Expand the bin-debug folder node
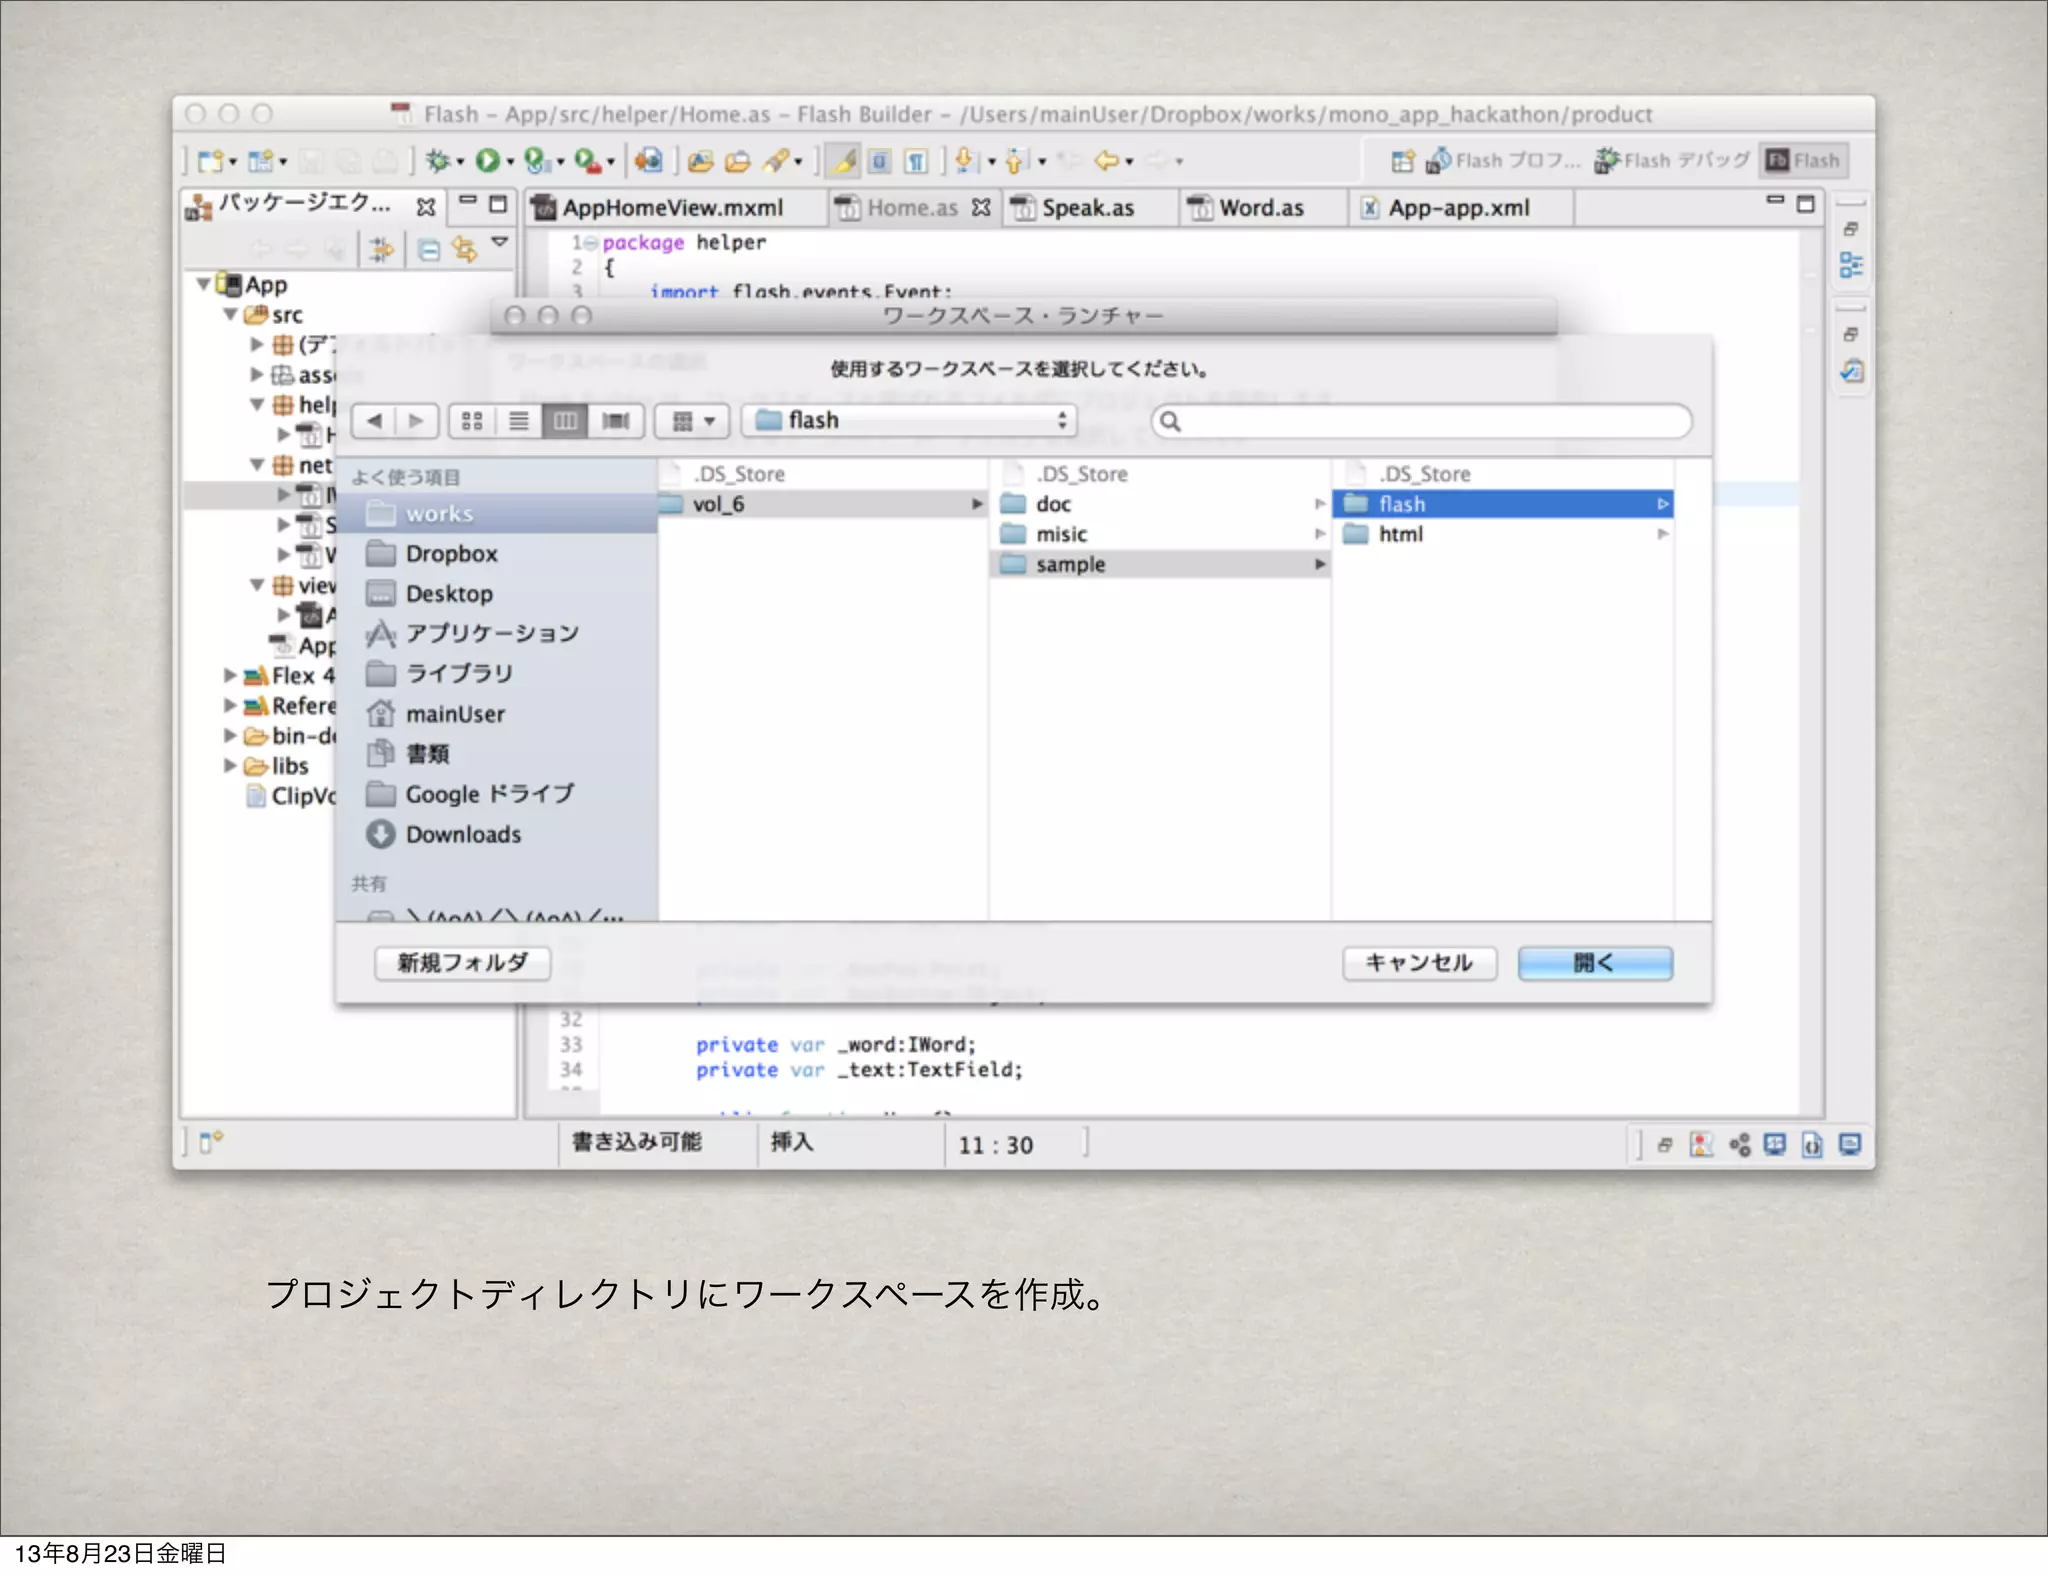Viewport: 2048px width, 1576px height. click(231, 735)
